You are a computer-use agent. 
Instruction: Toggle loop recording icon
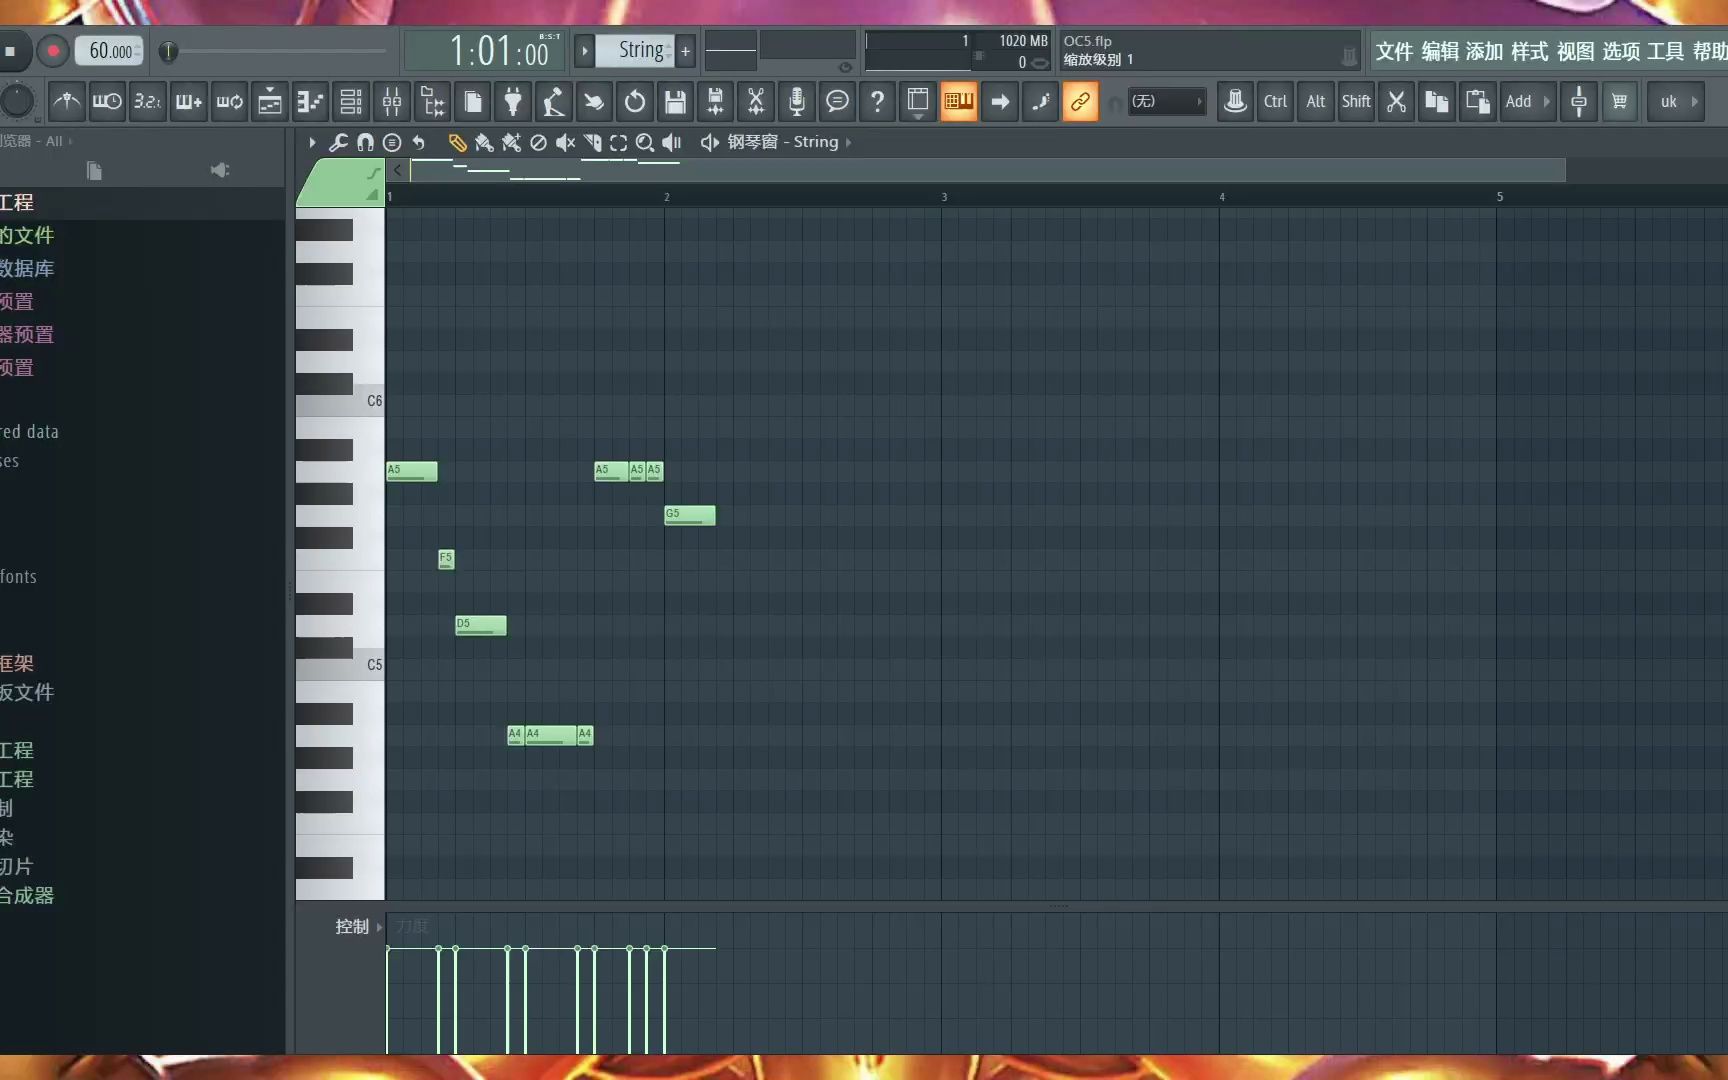229,102
